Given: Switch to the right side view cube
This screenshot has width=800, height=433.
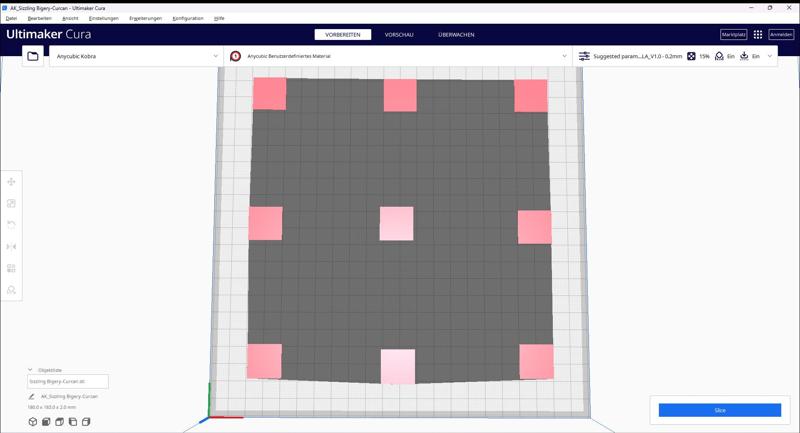Looking at the screenshot, I should (x=86, y=422).
